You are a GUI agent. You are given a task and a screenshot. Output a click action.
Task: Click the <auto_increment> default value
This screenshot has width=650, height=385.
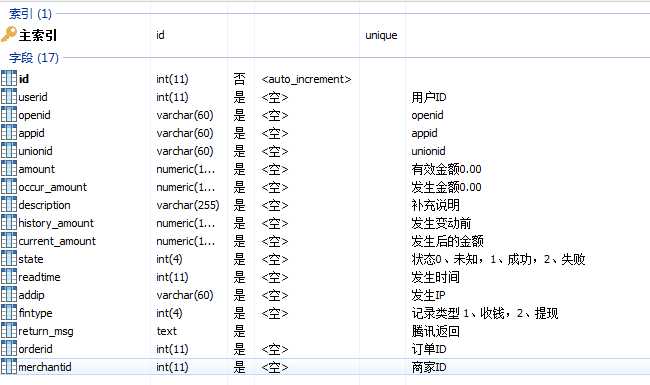pyautogui.click(x=306, y=79)
